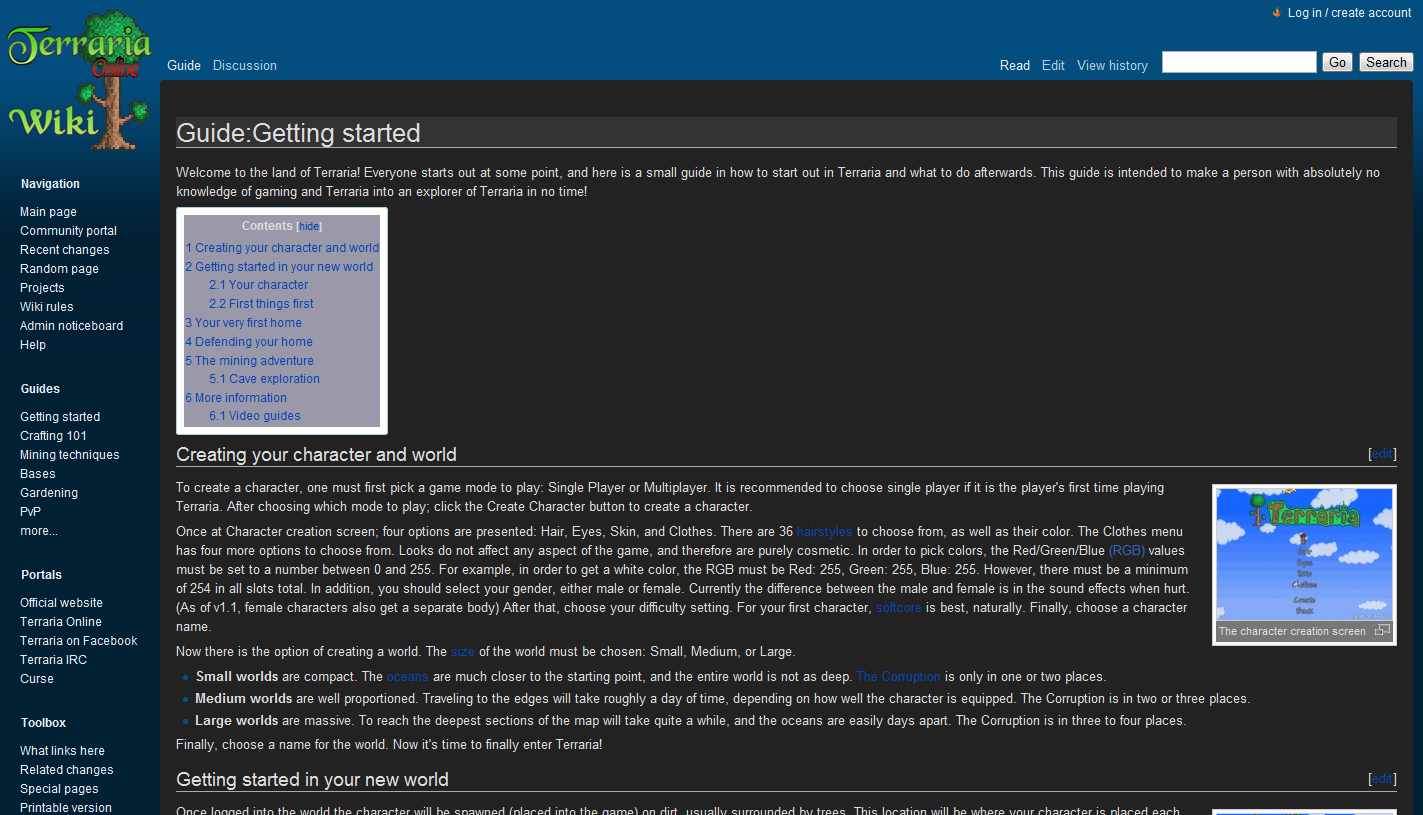1423x815 pixels.
Task: Jump to 6.1 Video guides
Action: click(254, 416)
